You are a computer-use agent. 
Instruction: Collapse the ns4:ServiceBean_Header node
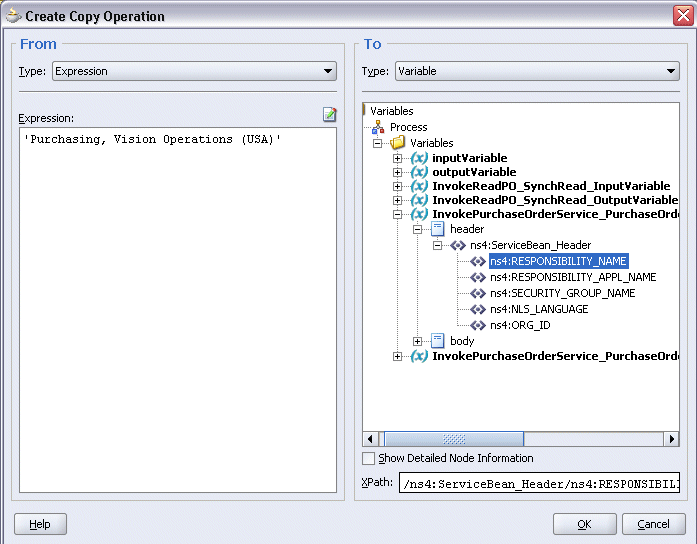coord(437,245)
